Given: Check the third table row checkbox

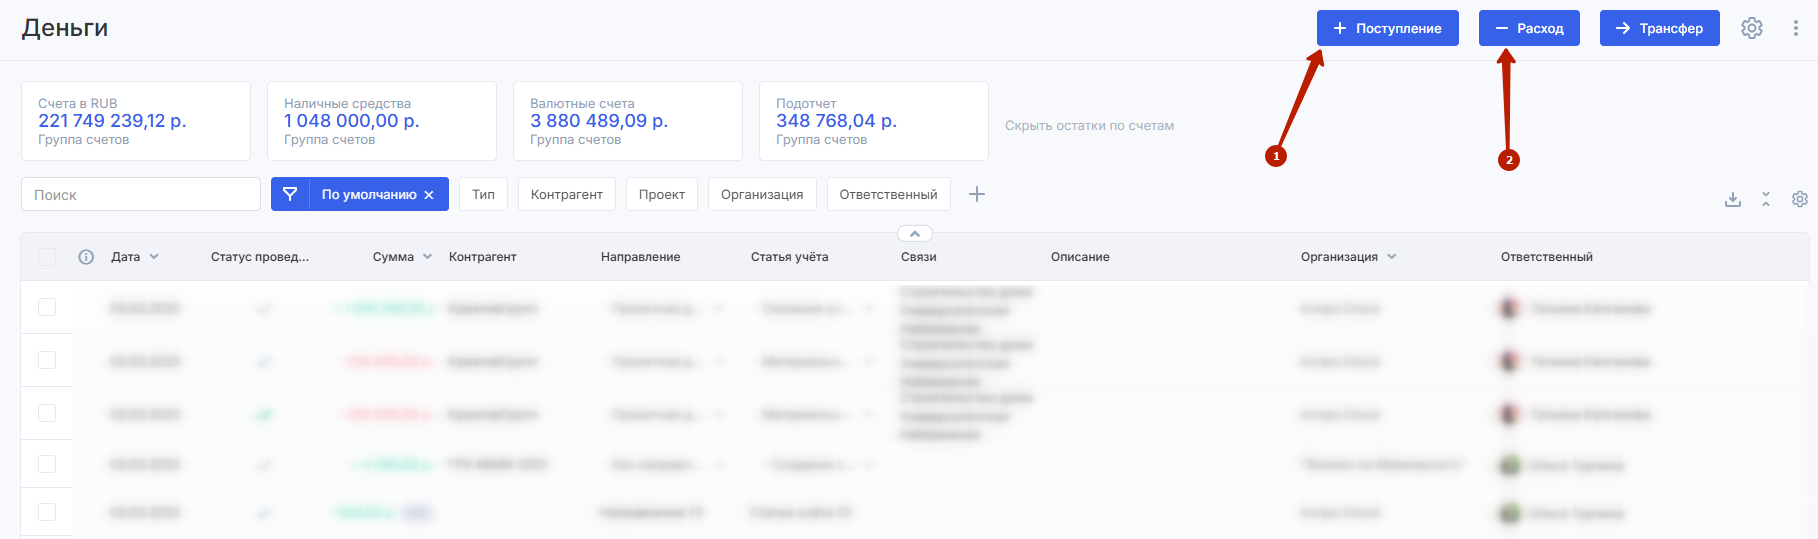Looking at the screenshot, I should click(x=47, y=413).
